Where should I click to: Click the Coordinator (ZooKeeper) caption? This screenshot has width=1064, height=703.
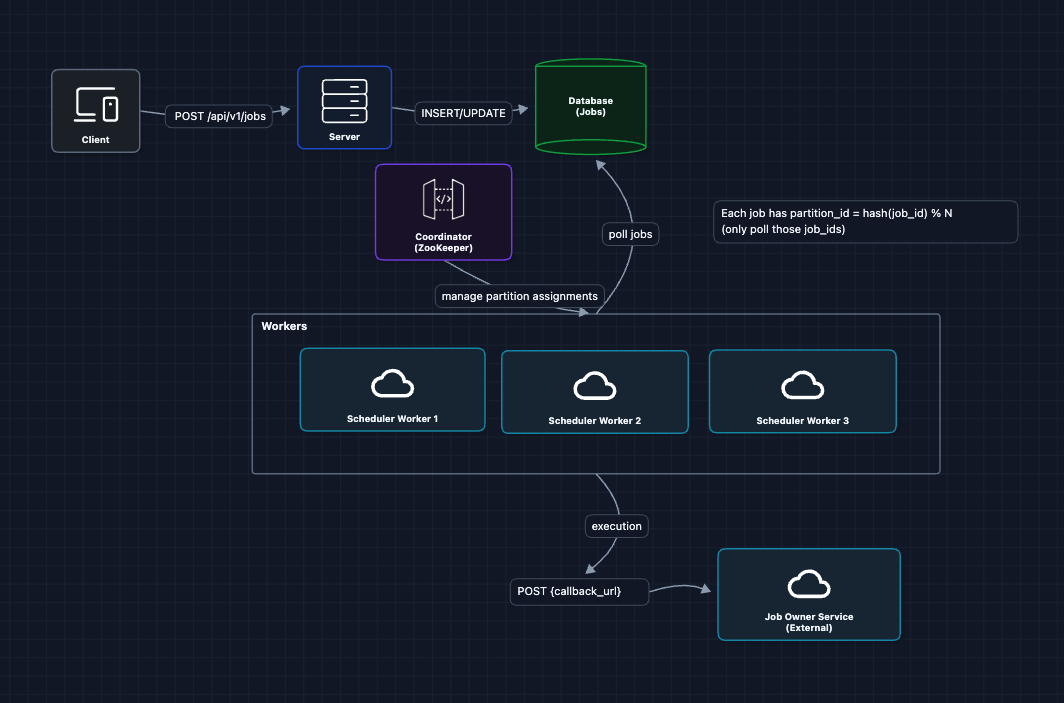click(443, 242)
